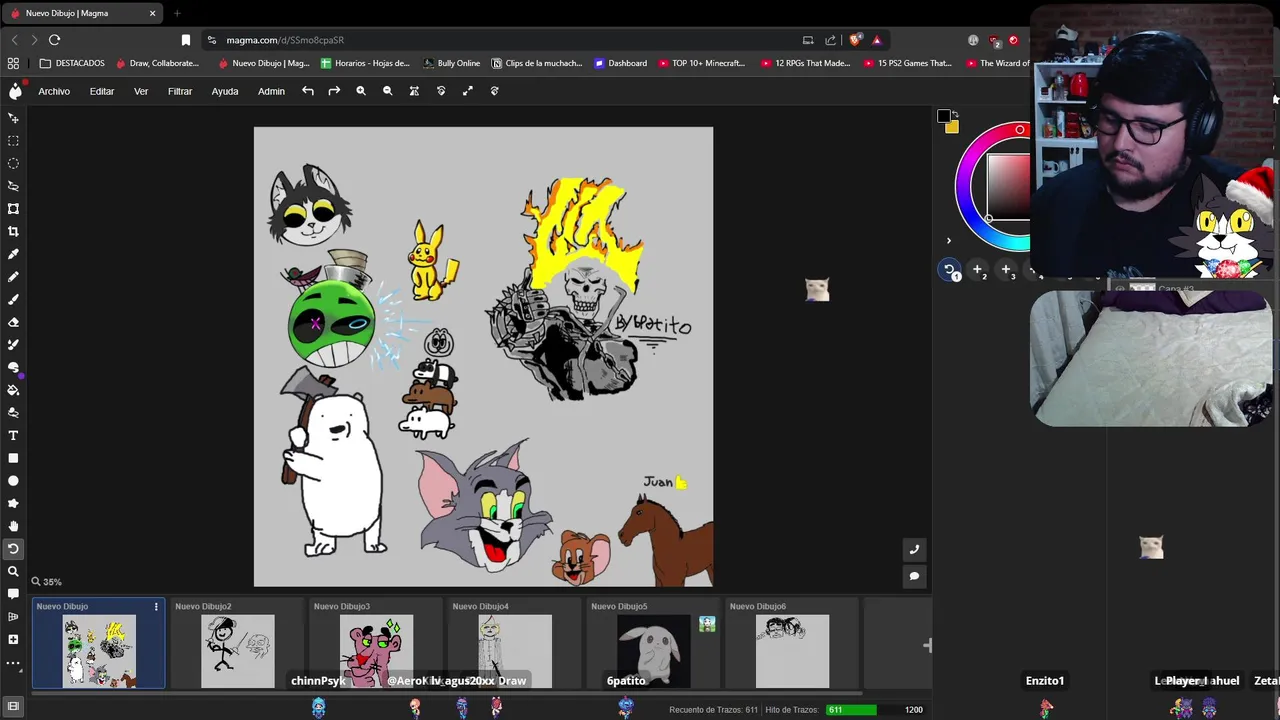Toggle the artboards filmstrip panel icon
Viewport: 1280px width, 720px height.
pyautogui.click(x=13, y=706)
